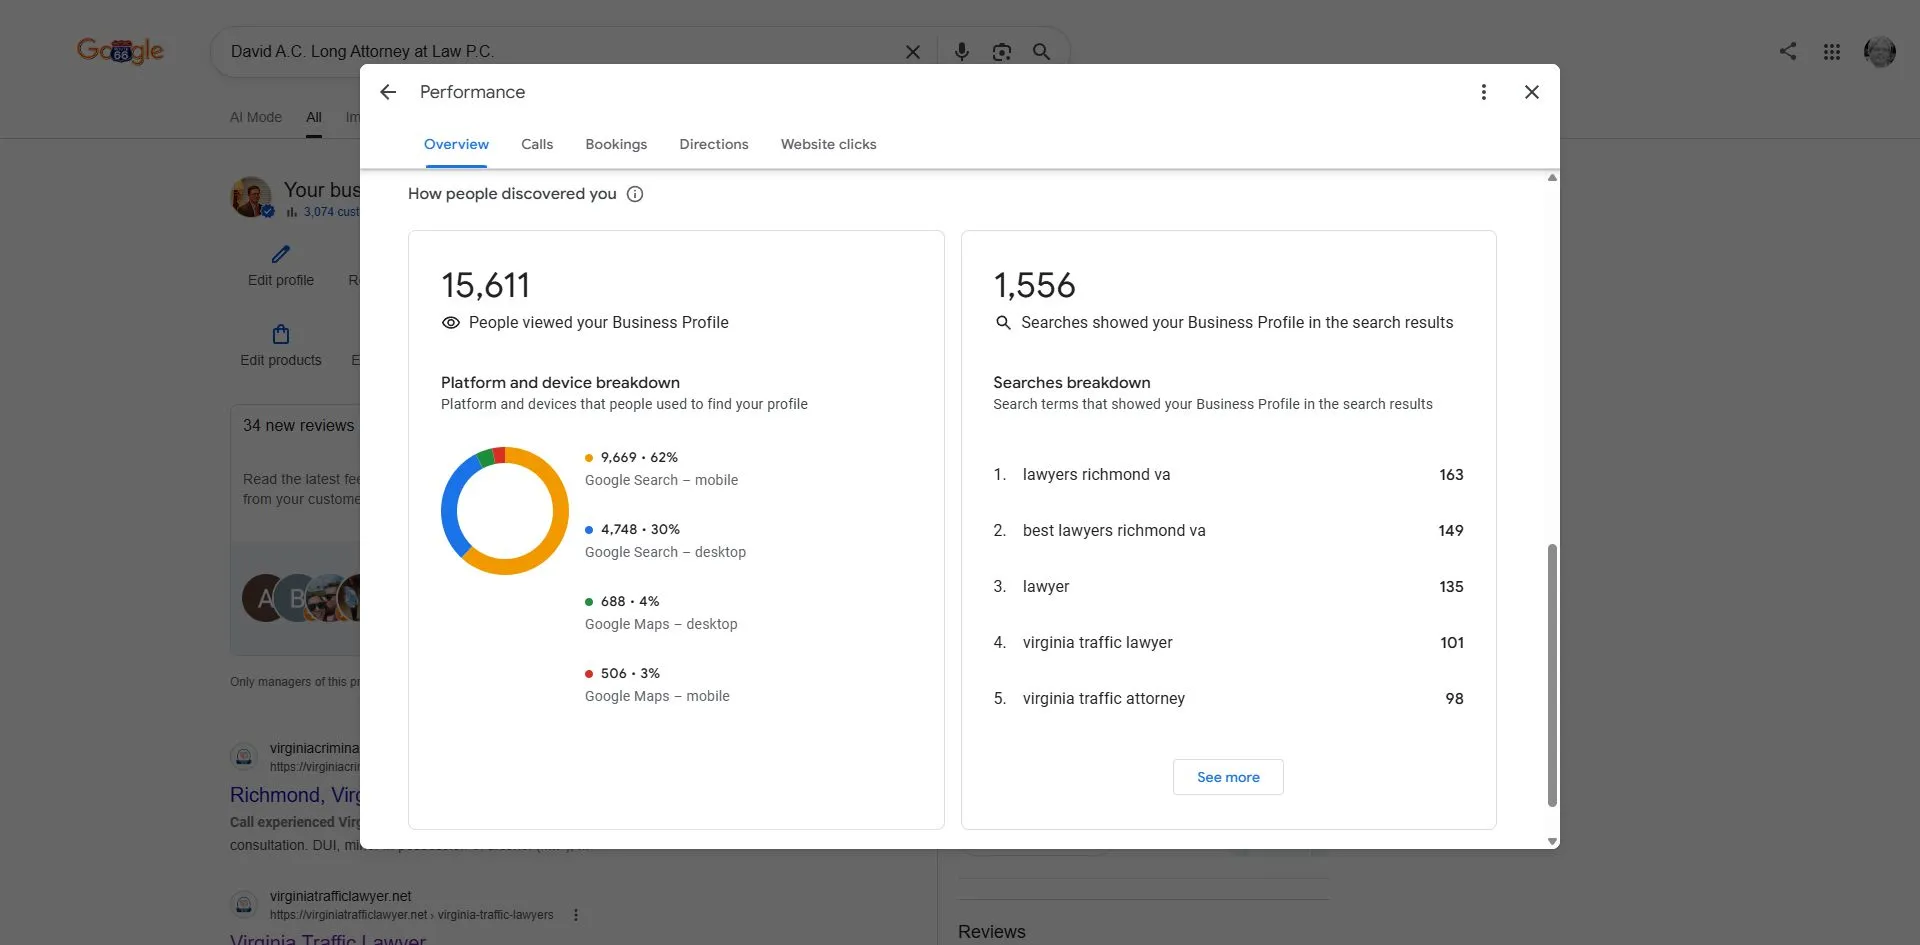The height and width of the screenshot is (945, 1920).
Task: Click the "Google Search – mobile" label
Action: click(x=661, y=481)
